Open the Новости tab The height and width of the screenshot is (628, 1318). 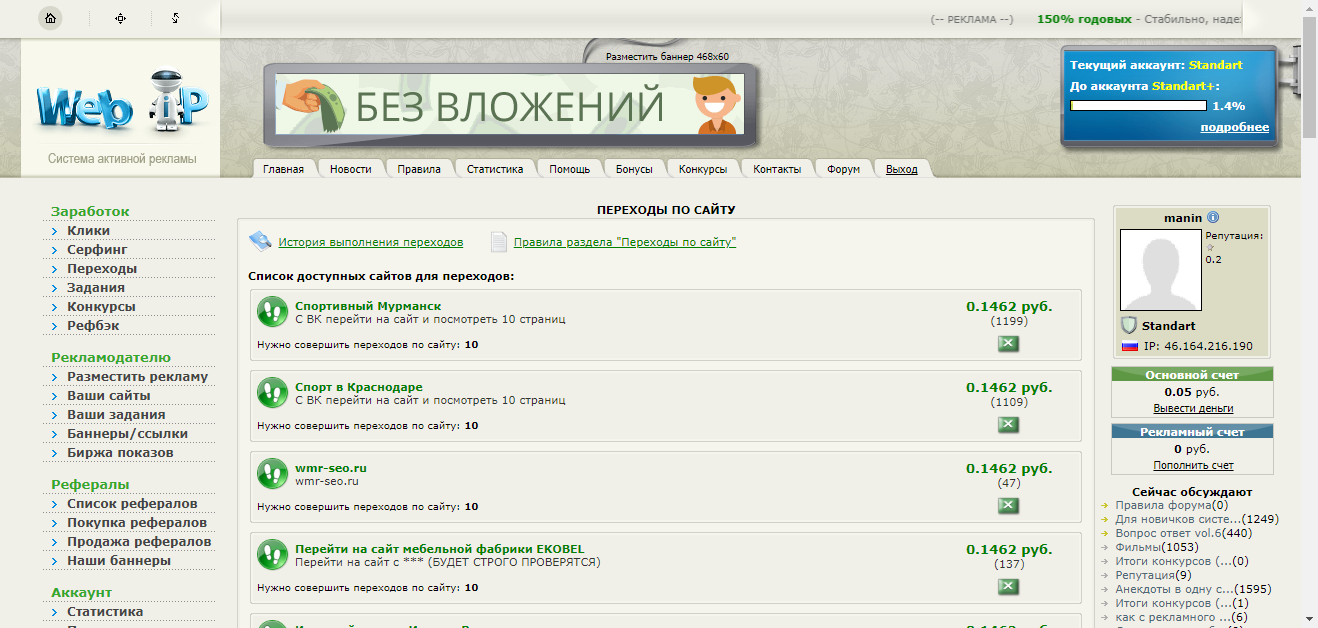point(350,169)
